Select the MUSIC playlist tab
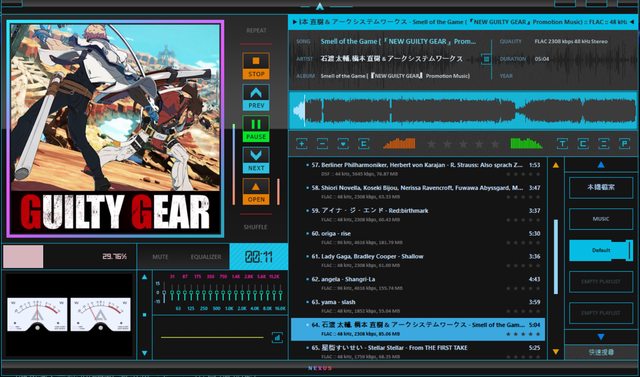Viewport: 640px width, 377px height. coord(601,219)
